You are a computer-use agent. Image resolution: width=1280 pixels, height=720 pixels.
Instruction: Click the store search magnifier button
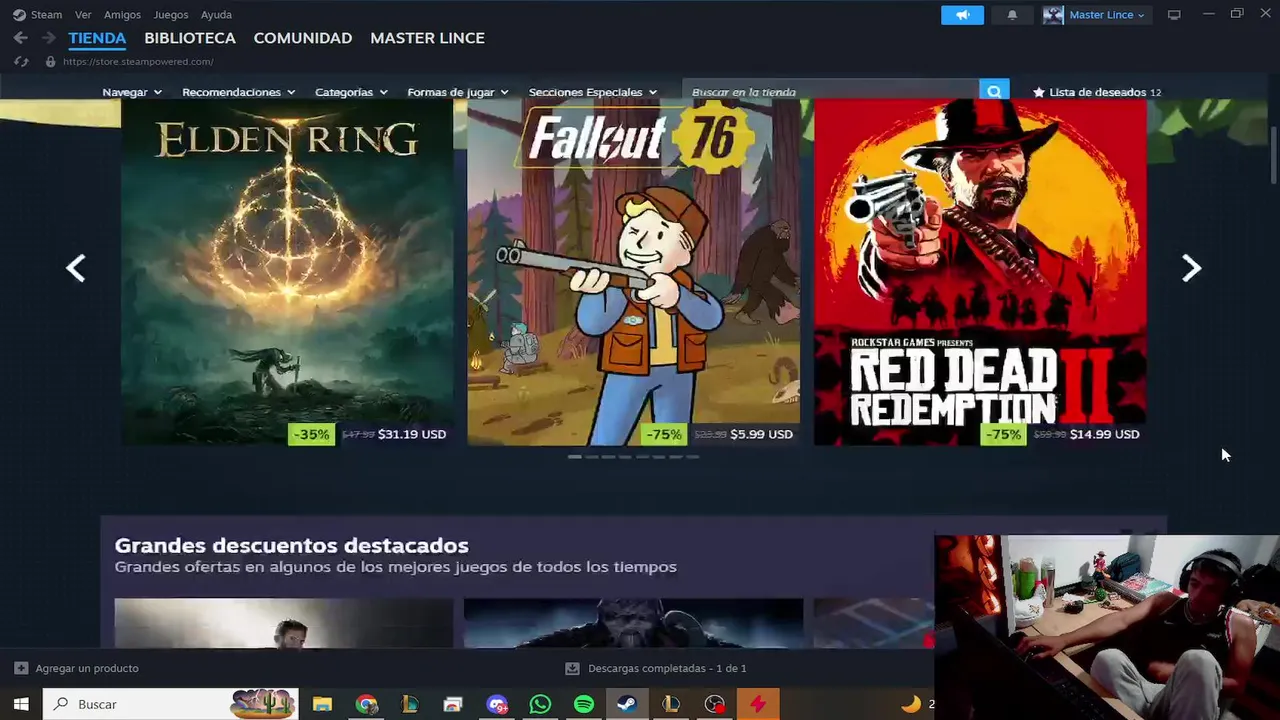[994, 92]
